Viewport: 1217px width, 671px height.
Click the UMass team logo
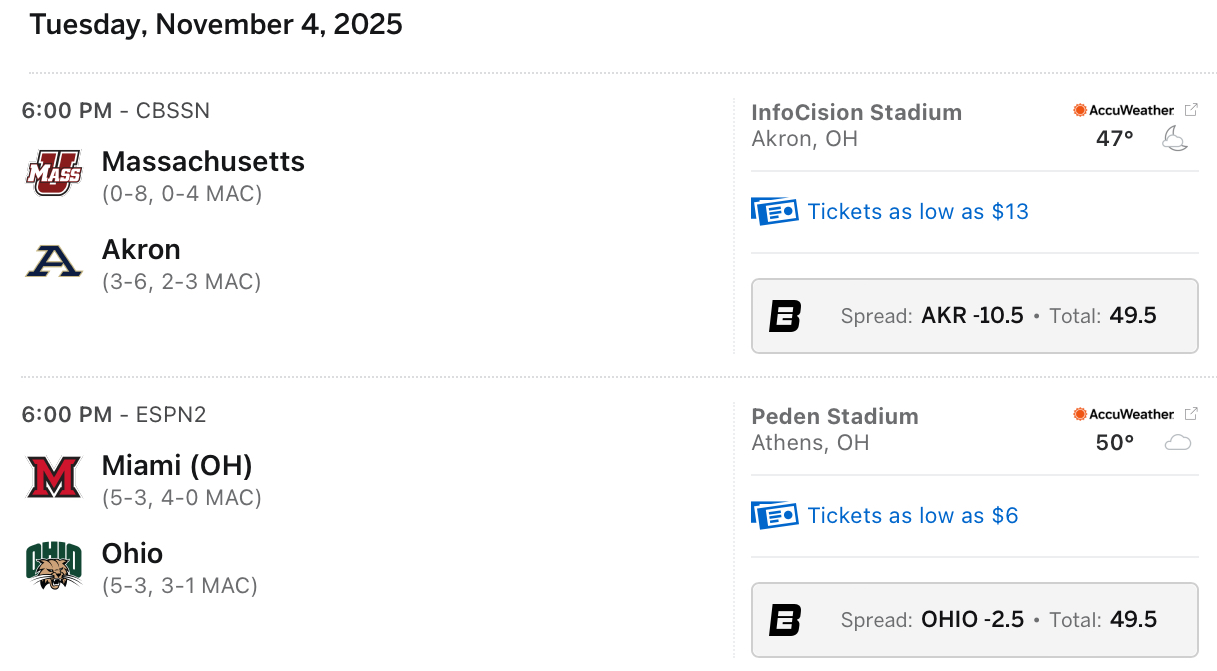[53, 173]
